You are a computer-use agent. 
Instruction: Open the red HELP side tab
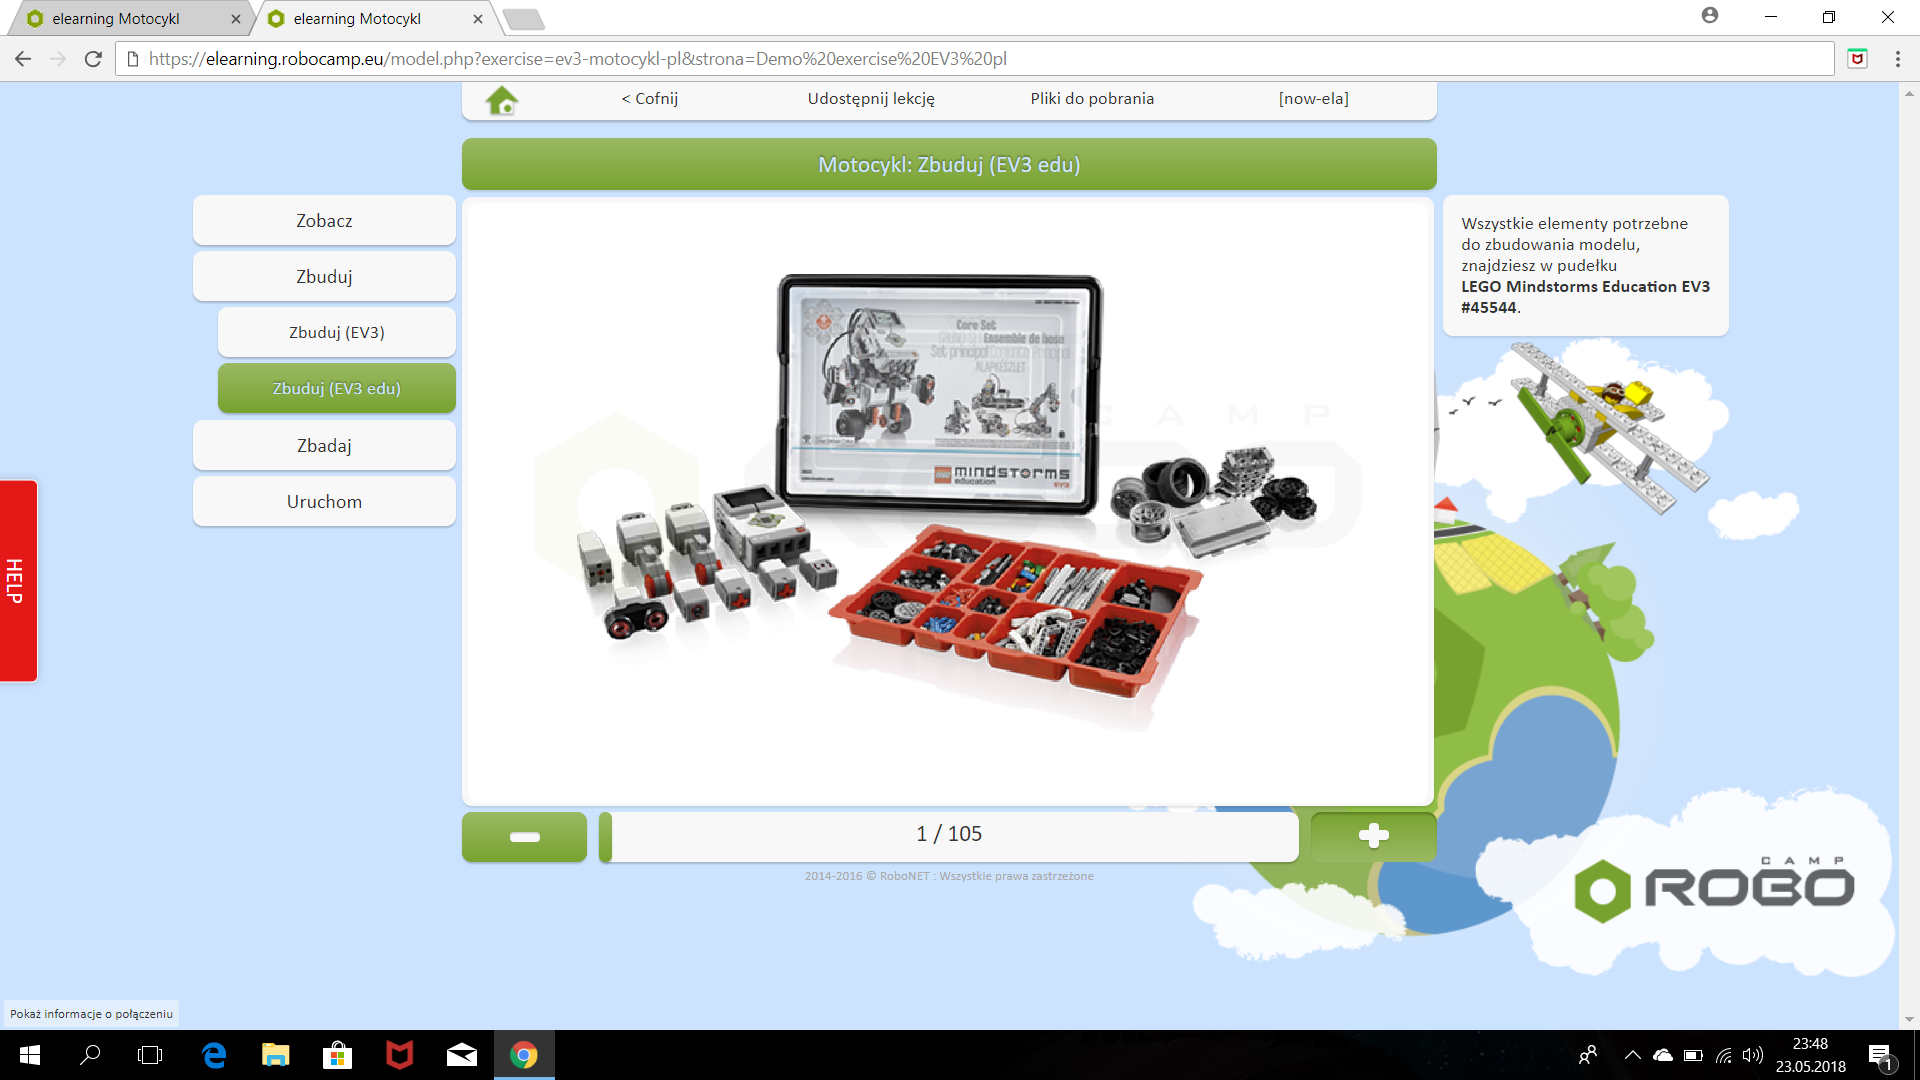click(18, 581)
